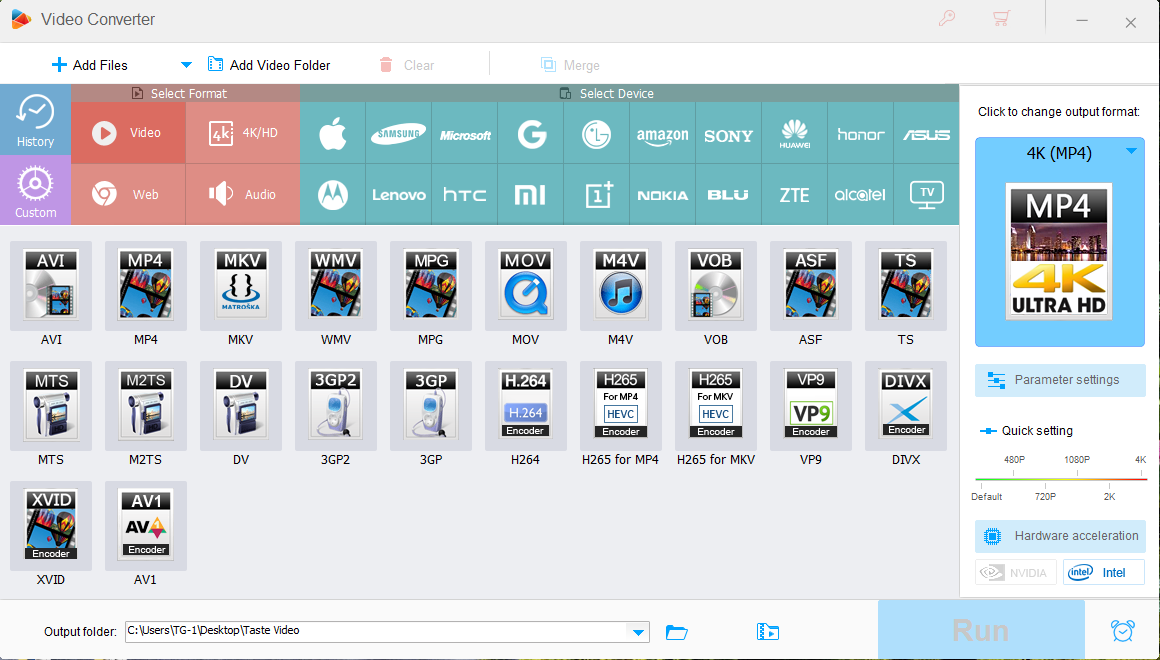Open Amazon device presets
Viewport: 1160px width, 660px height.
click(x=663, y=133)
